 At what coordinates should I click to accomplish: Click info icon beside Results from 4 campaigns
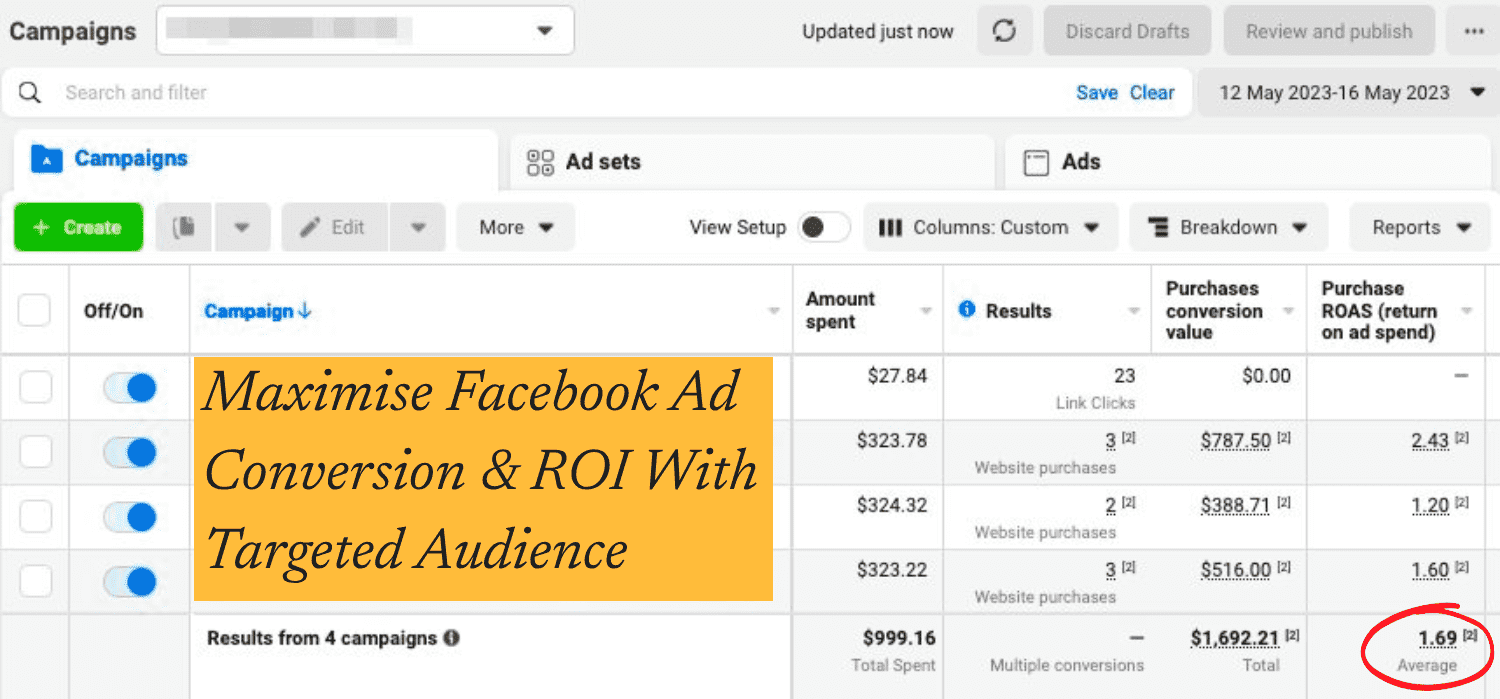[452, 638]
